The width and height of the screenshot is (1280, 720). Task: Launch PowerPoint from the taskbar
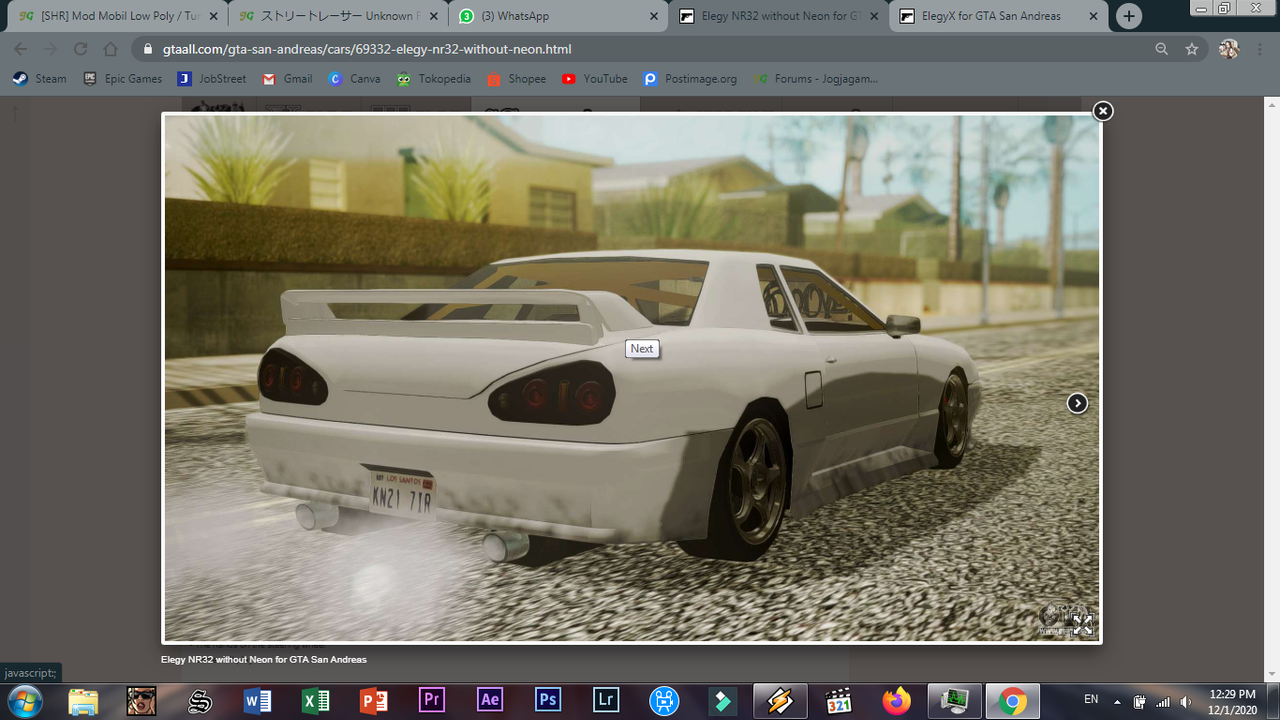(x=373, y=700)
